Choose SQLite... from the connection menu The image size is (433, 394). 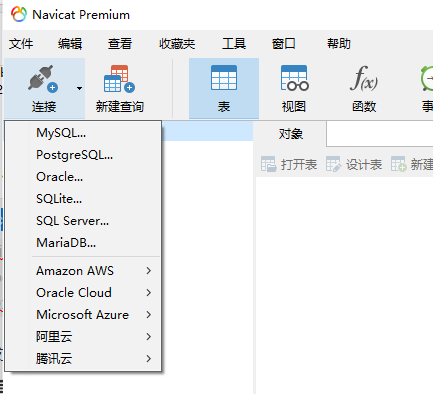point(83,199)
